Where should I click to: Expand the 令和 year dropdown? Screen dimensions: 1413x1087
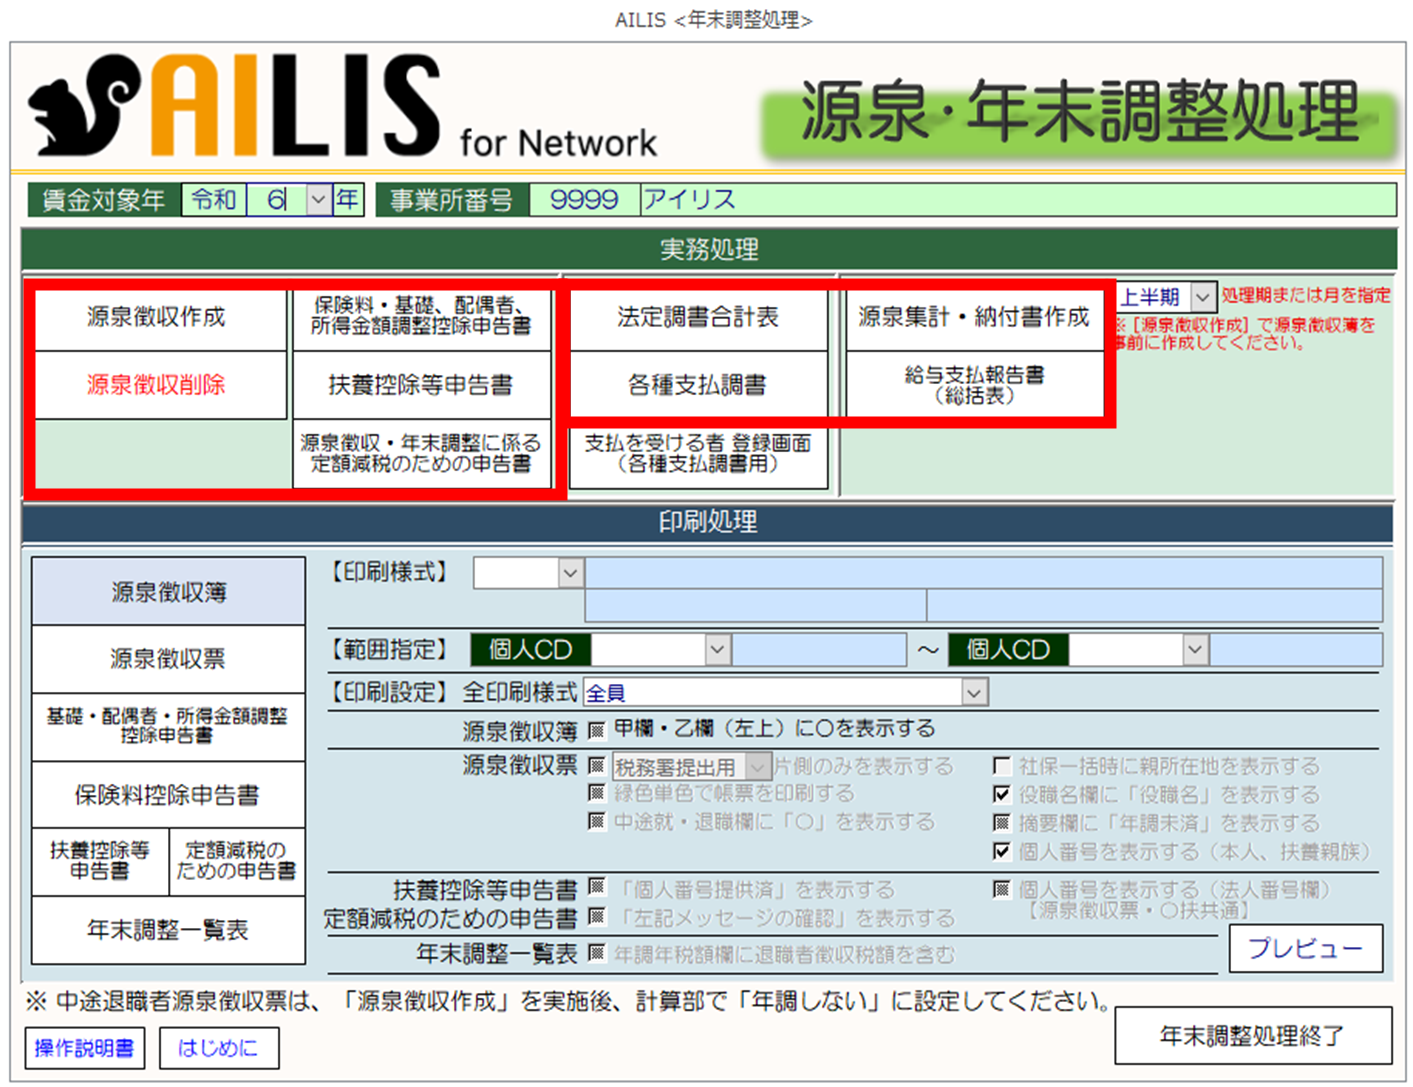pyautogui.click(x=318, y=200)
